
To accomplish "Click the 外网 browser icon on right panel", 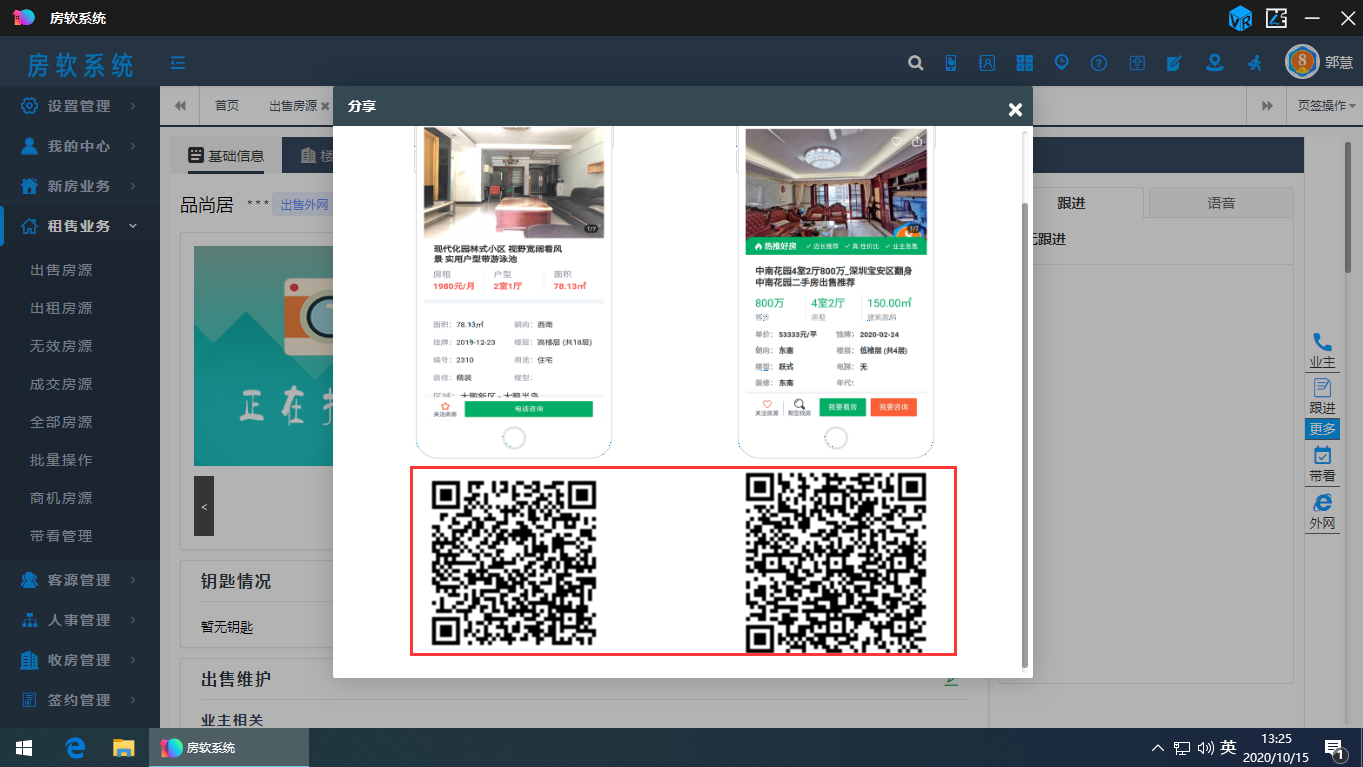I will (1322, 511).
